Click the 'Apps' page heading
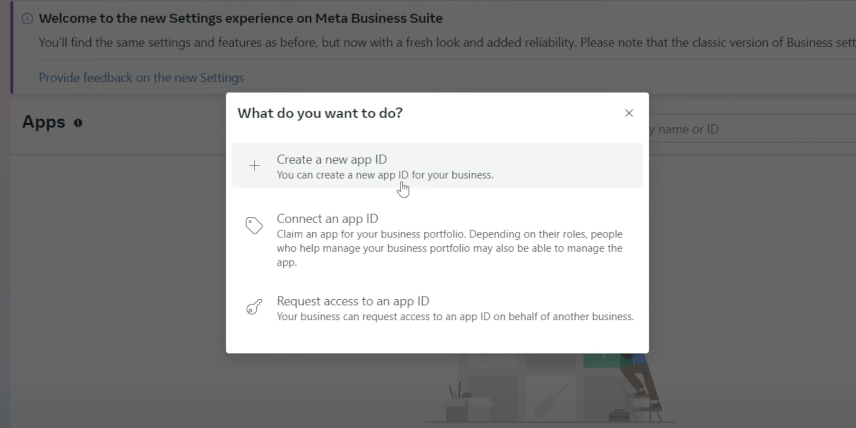The height and width of the screenshot is (428, 856). (x=44, y=122)
